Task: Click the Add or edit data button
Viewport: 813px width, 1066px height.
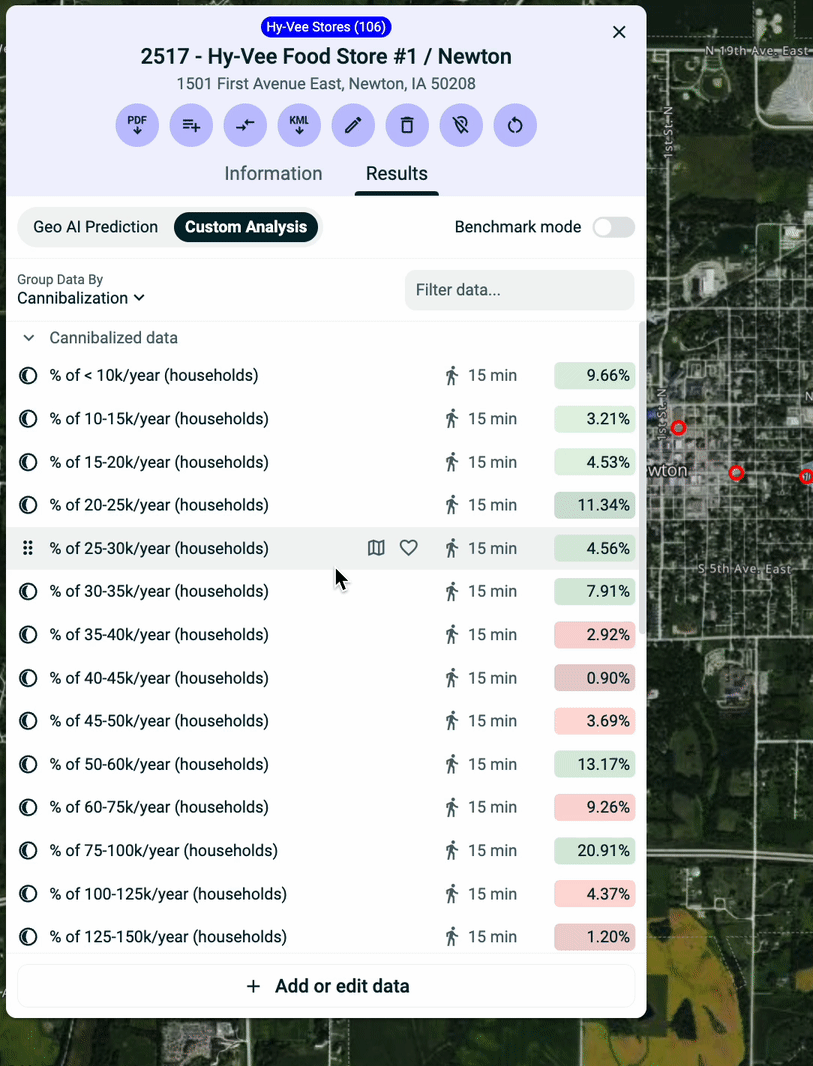Action: (326, 986)
